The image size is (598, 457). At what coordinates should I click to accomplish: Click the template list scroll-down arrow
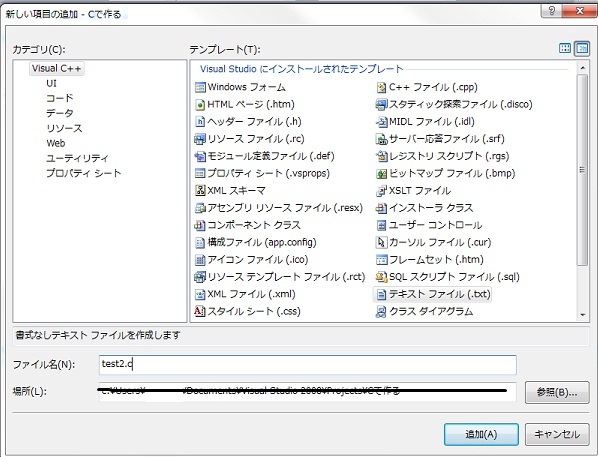pos(582,315)
